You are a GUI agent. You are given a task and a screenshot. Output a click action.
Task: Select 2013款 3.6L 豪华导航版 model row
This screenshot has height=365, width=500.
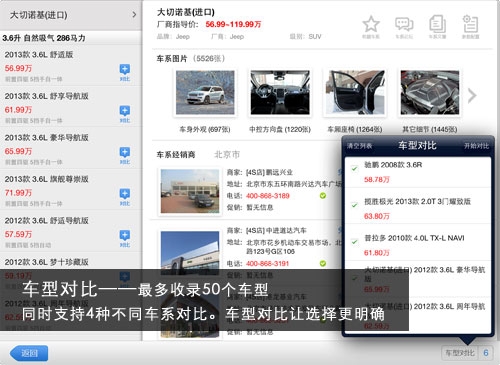[x=71, y=149]
